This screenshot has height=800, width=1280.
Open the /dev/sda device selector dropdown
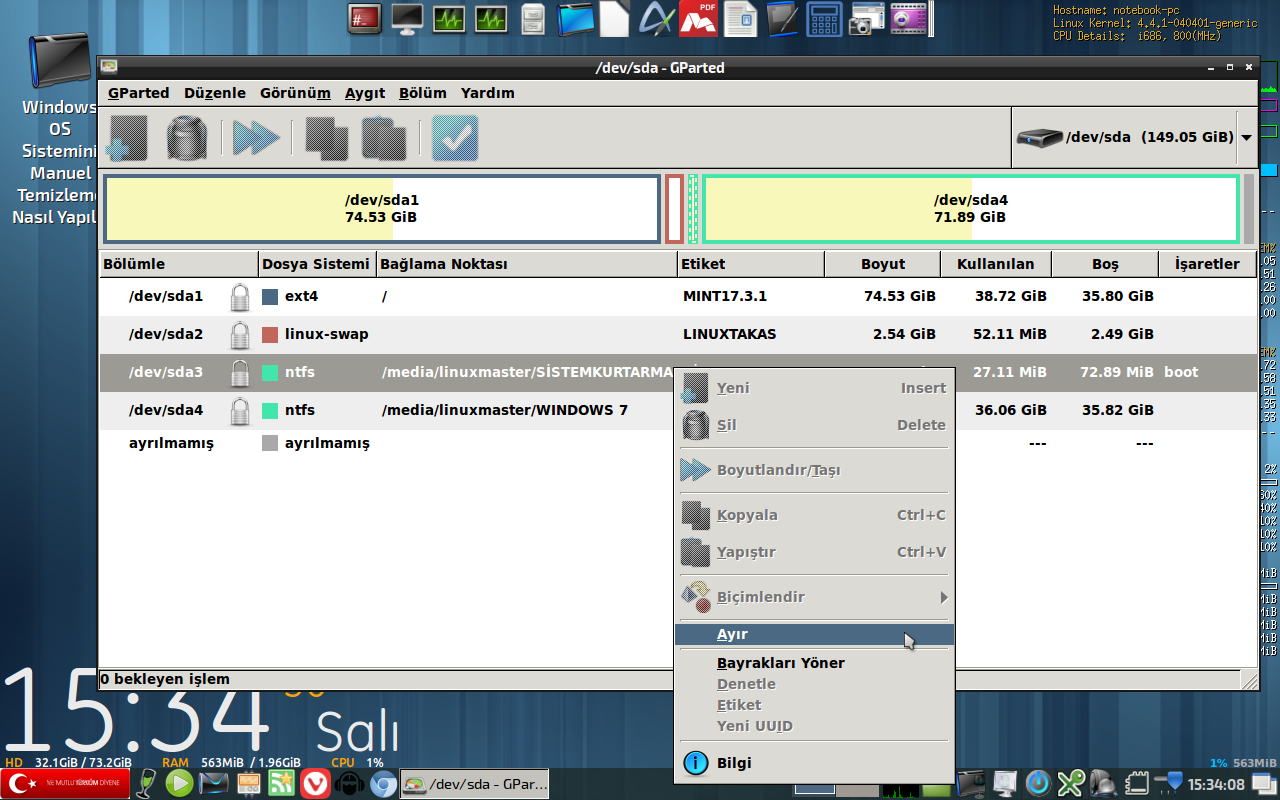tap(1134, 138)
